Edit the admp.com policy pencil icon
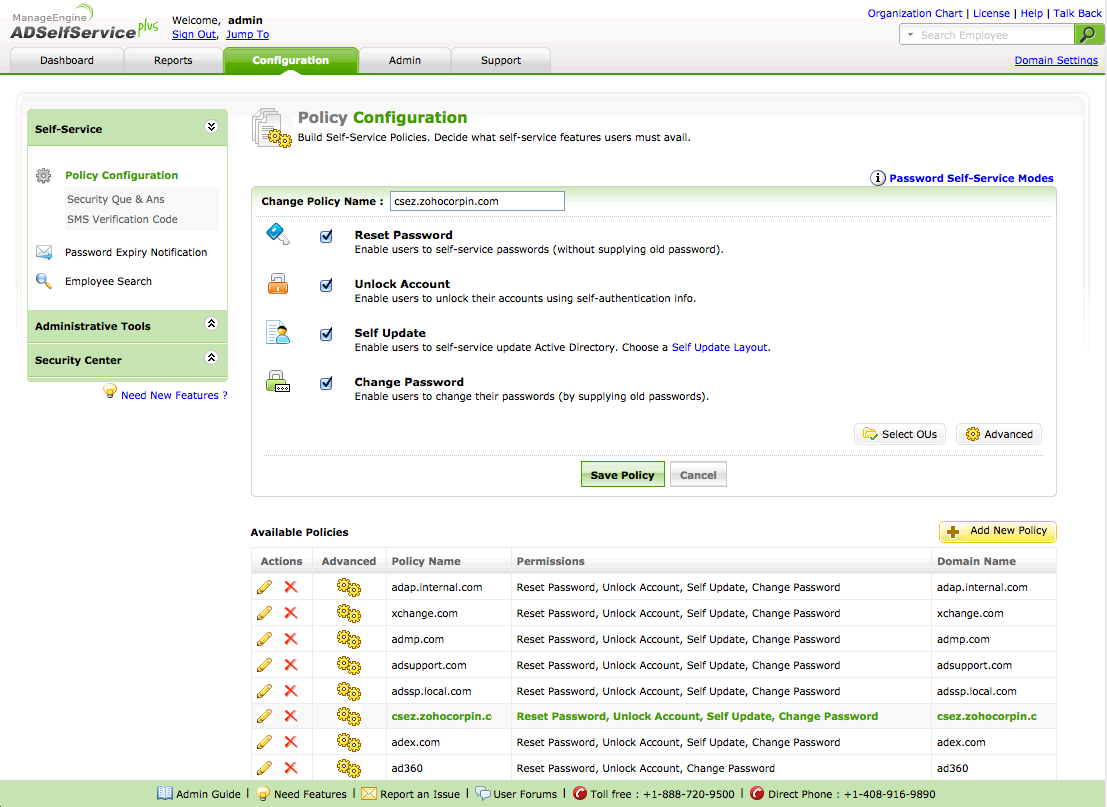 [265, 639]
